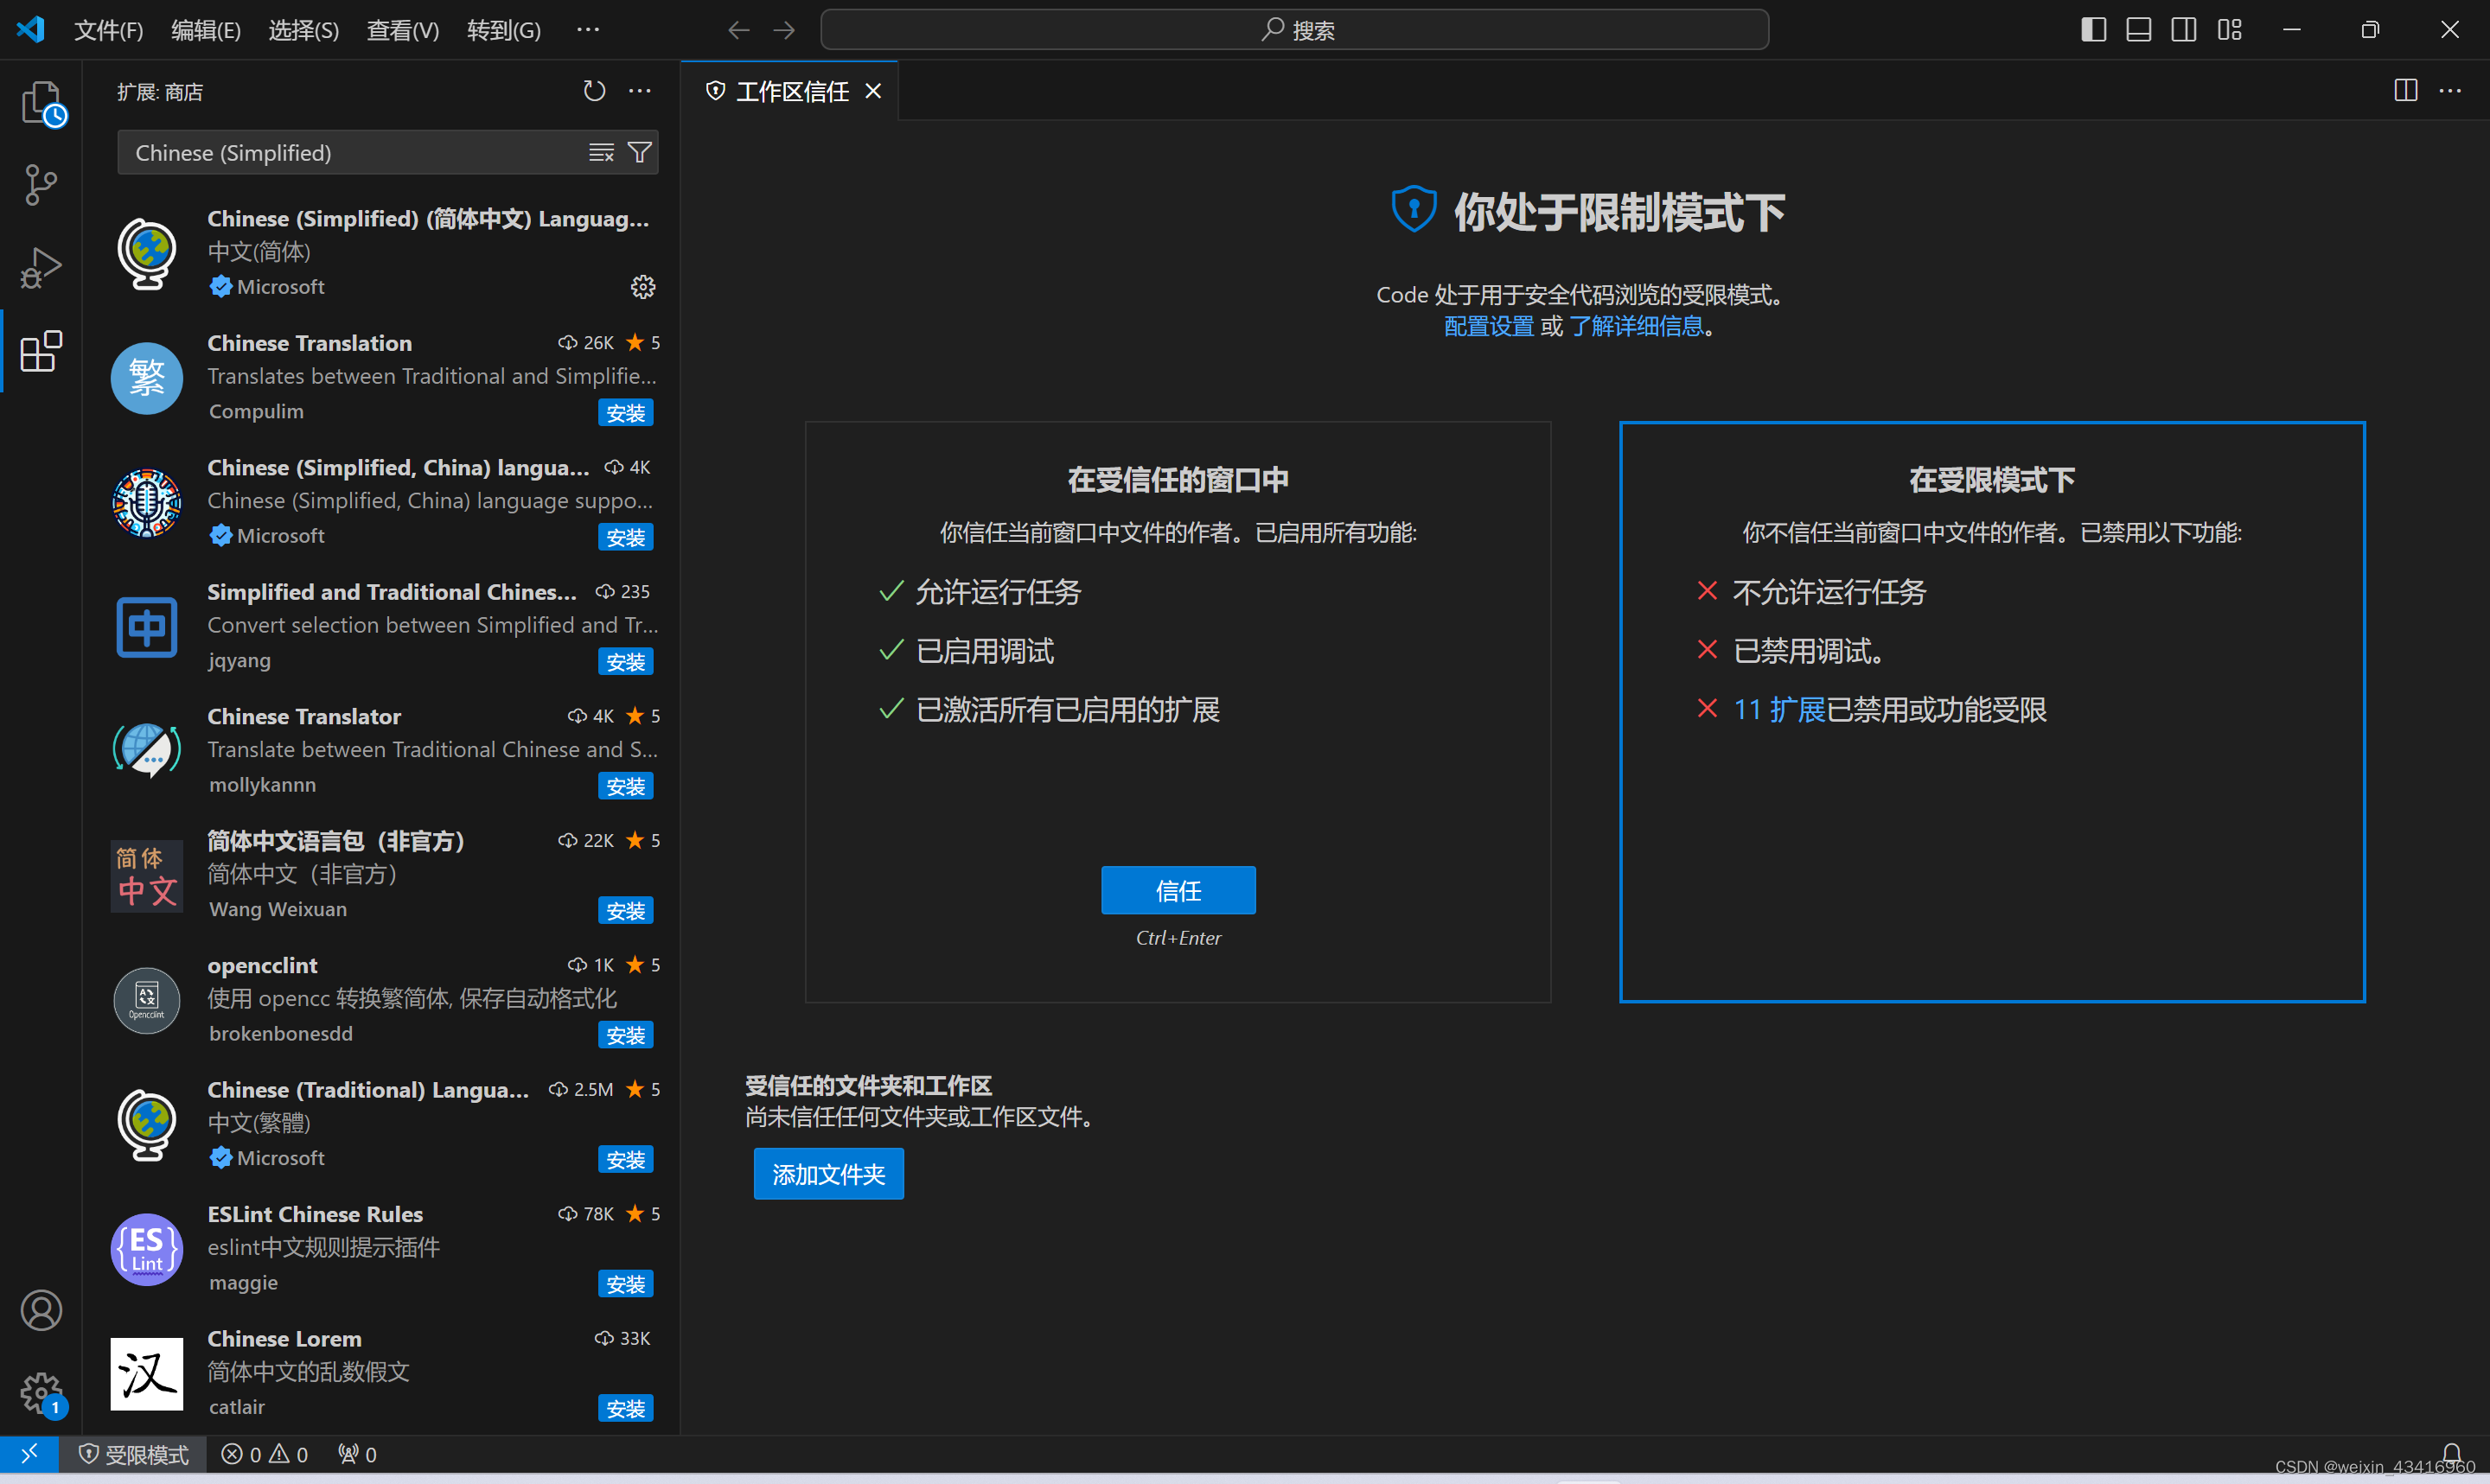Image resolution: width=2490 pixels, height=1484 pixels.
Task: Toggle the bottom panel layout
Action: point(2138,30)
